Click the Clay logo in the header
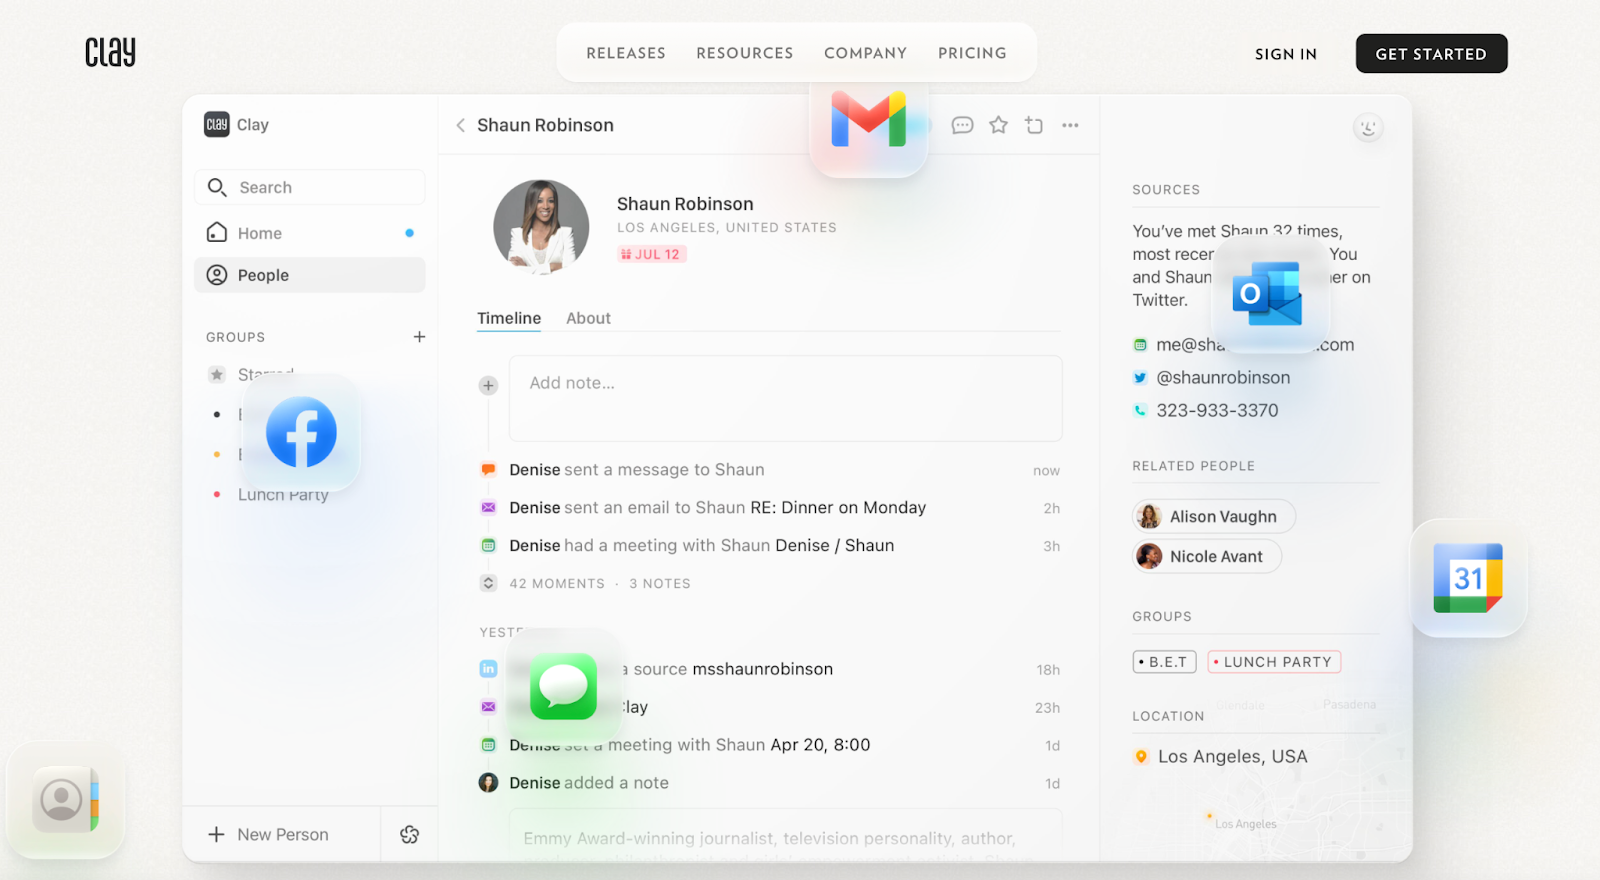 (x=110, y=52)
